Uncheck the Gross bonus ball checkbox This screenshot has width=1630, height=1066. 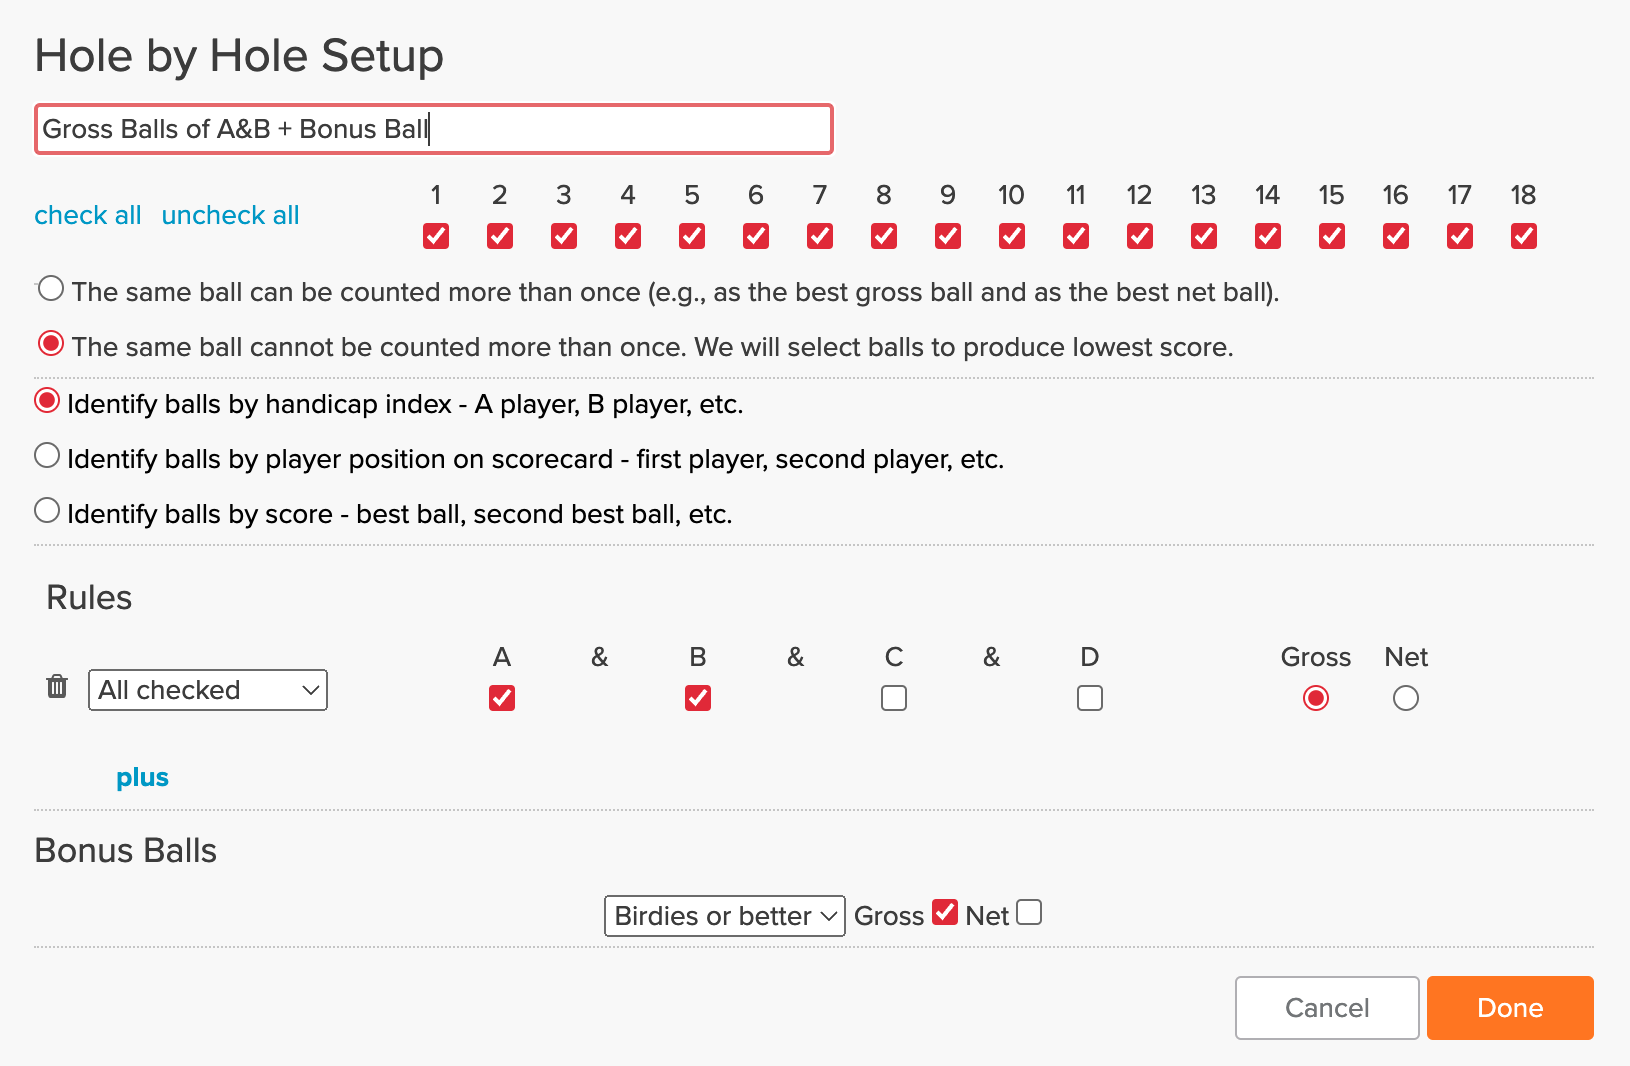tap(945, 912)
